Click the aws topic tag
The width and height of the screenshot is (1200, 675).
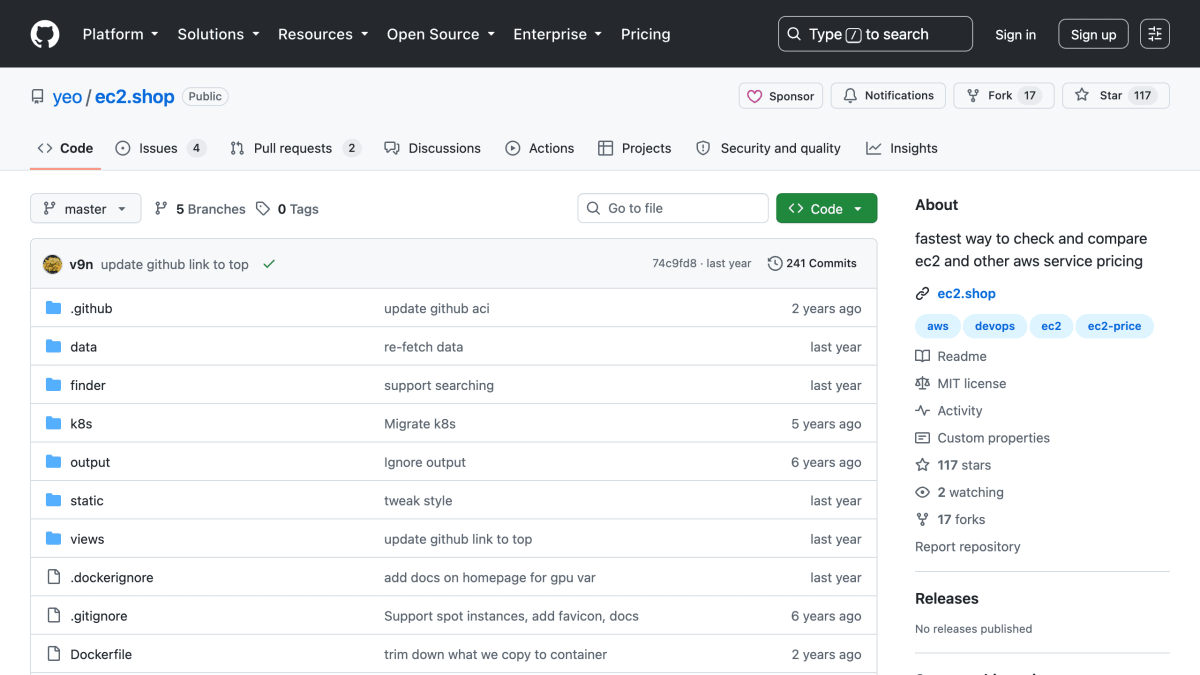938,326
